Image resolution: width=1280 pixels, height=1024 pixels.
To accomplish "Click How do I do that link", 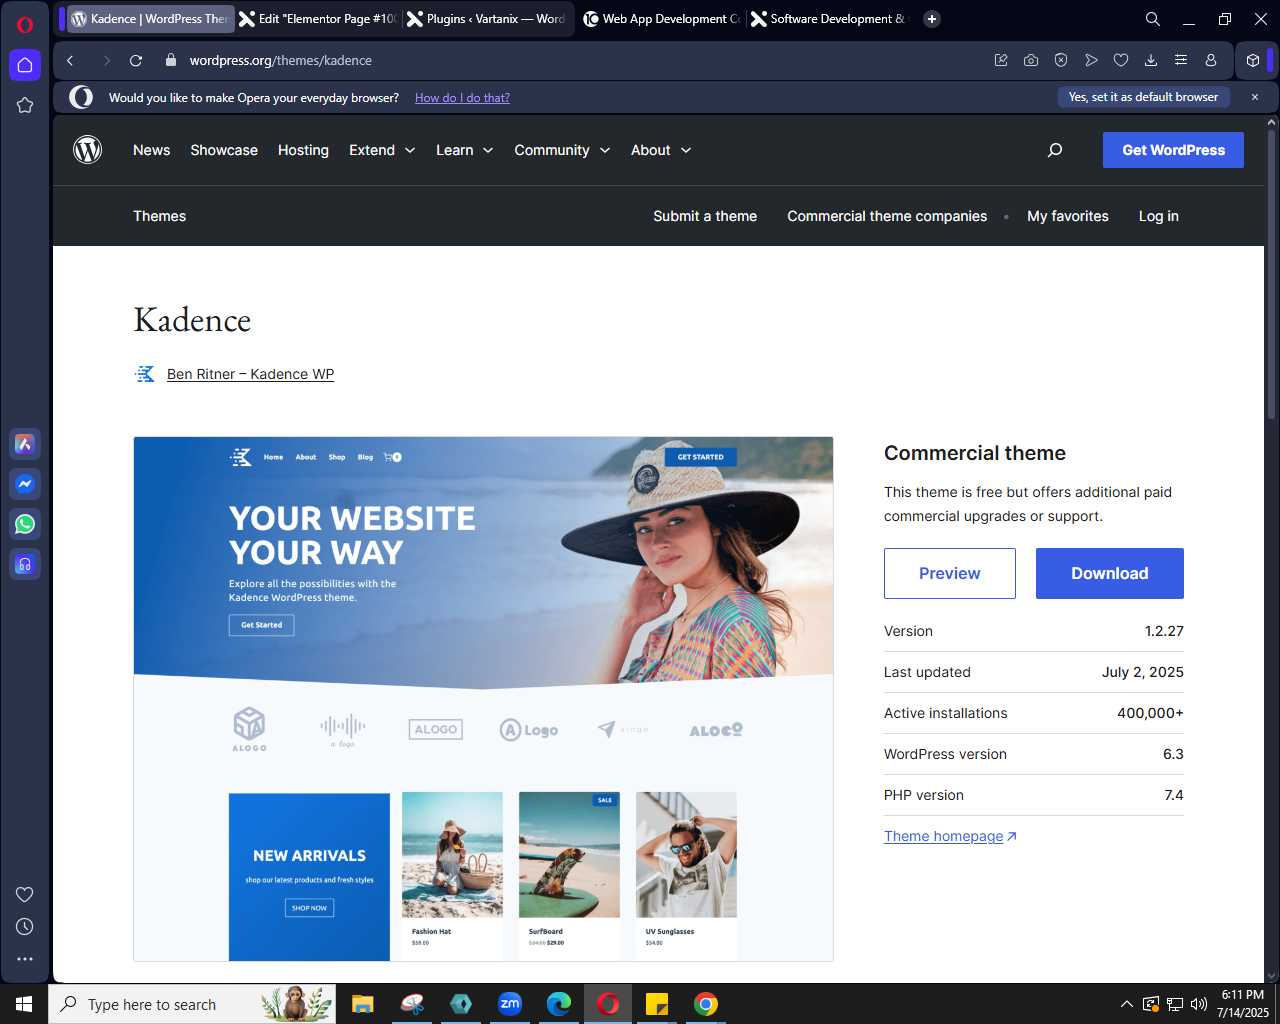I will (462, 98).
